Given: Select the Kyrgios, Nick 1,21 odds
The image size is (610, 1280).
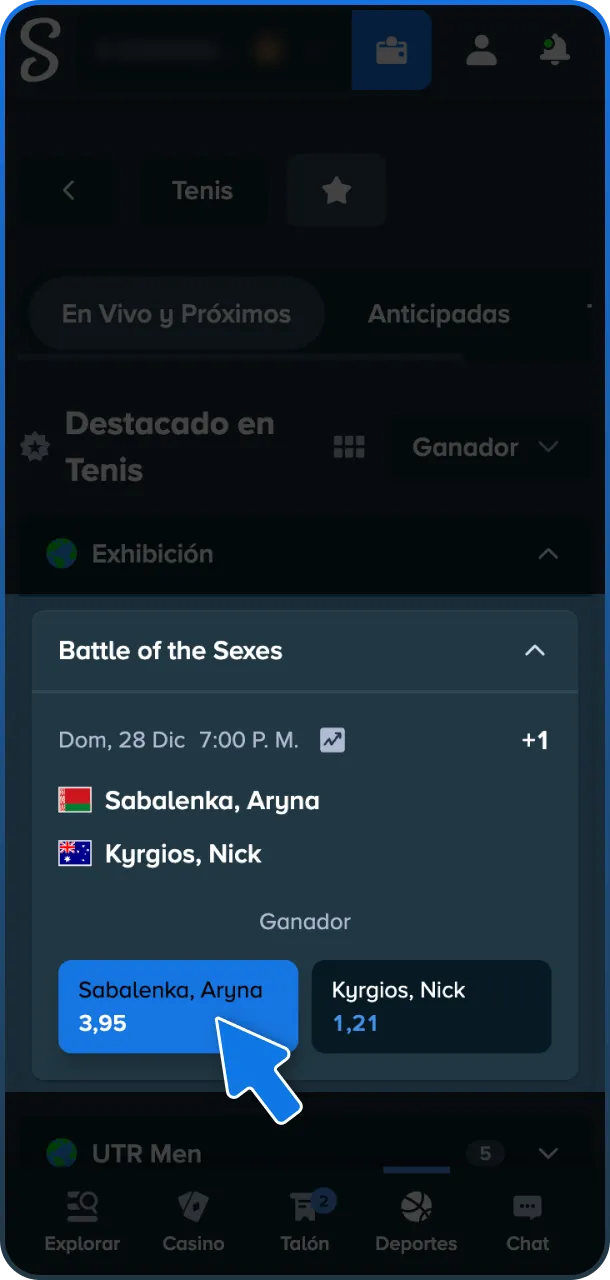Looking at the screenshot, I should [432, 1007].
